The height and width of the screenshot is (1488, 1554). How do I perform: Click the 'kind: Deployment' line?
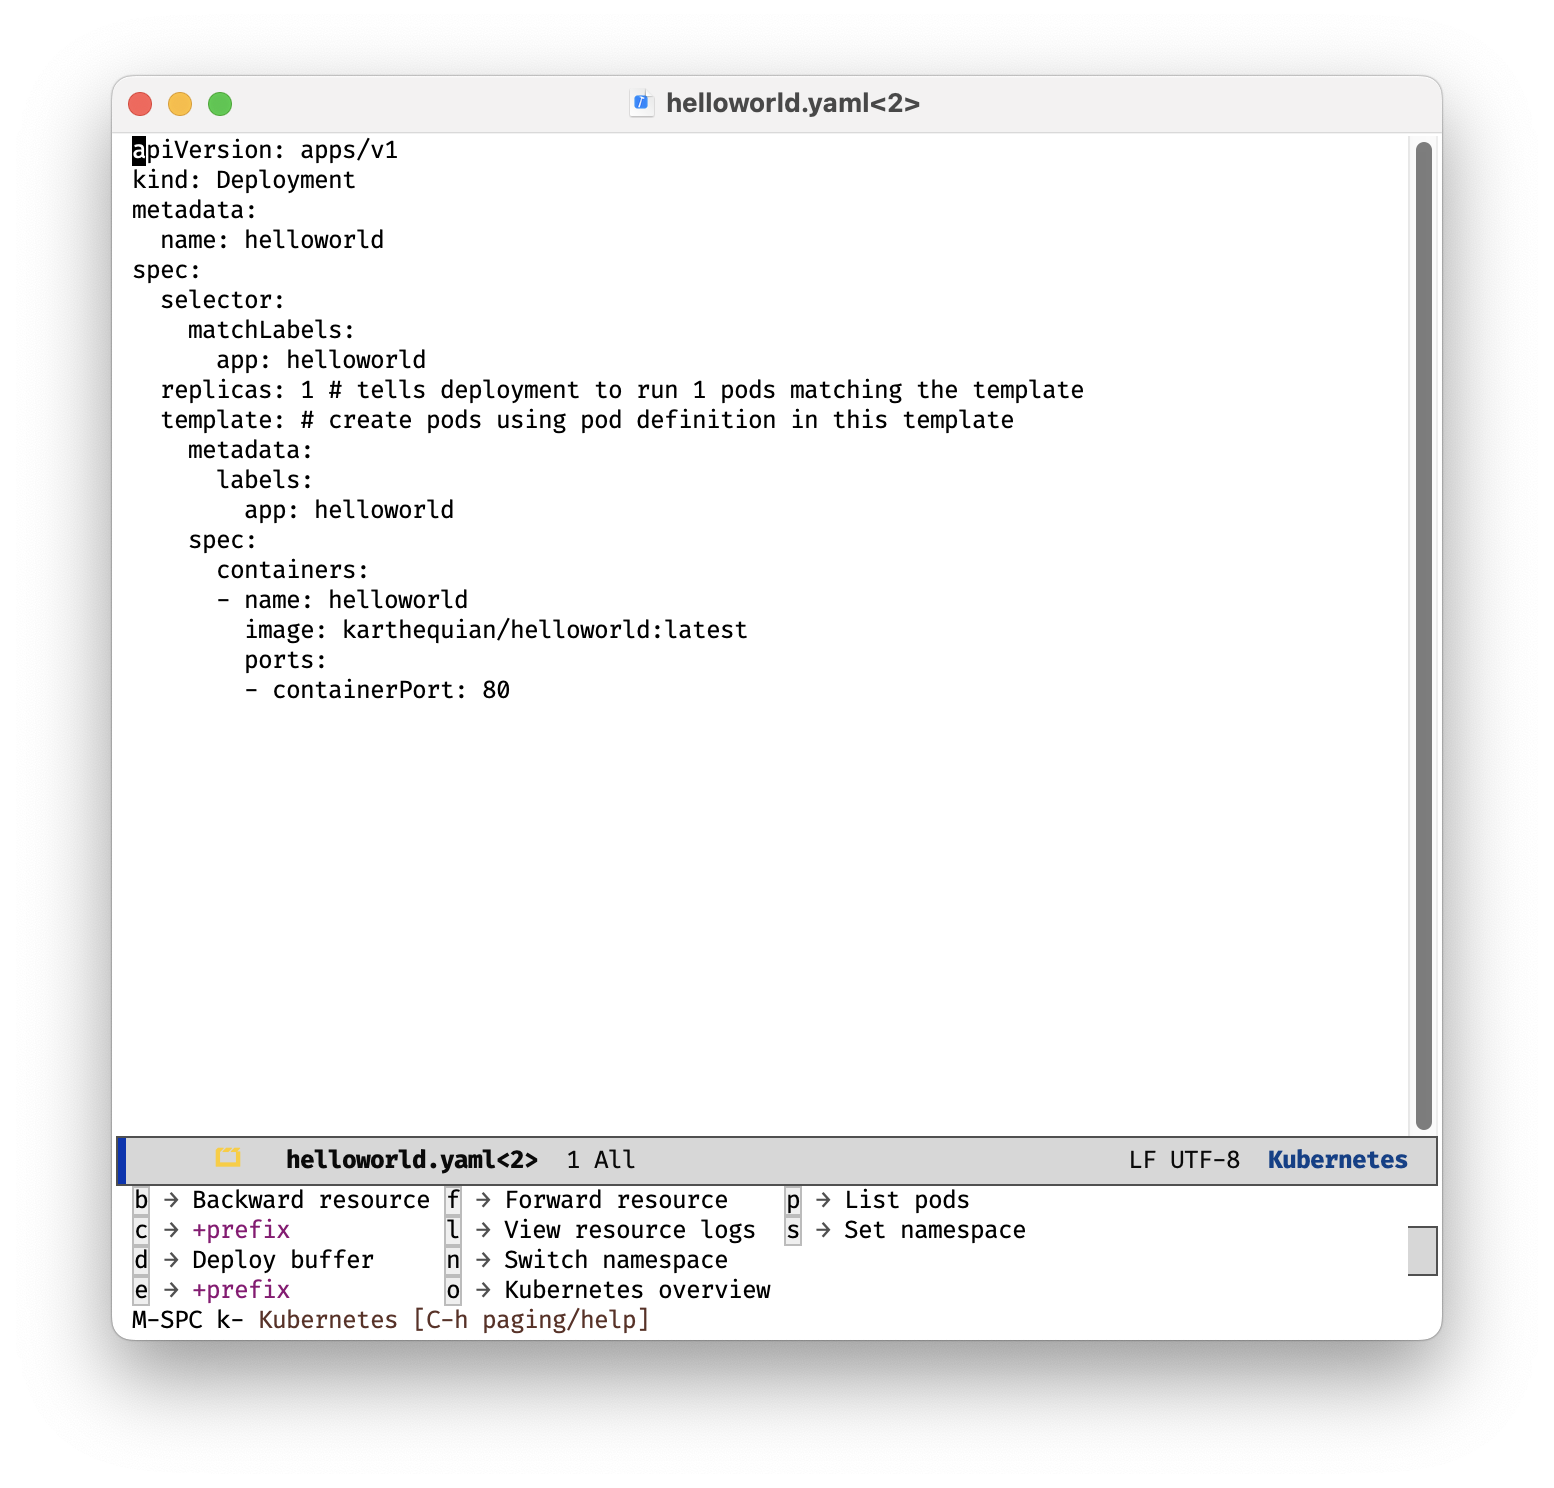click(x=244, y=180)
